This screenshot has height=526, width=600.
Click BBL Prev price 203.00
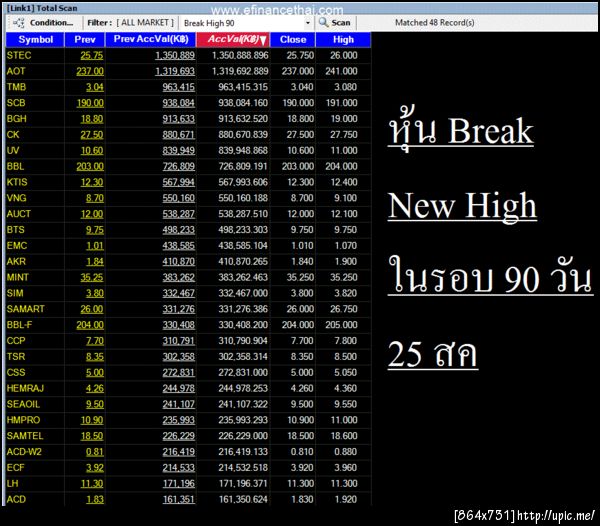(x=90, y=166)
